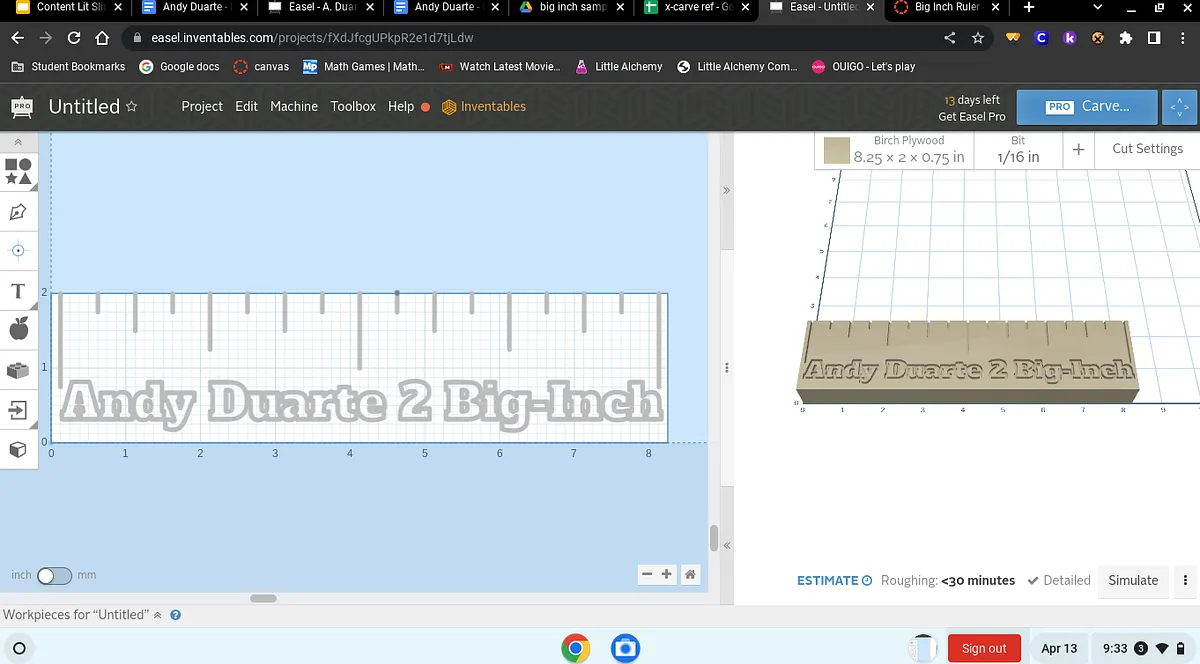Click the Carve button
1200x664 pixels.
coord(1087,106)
